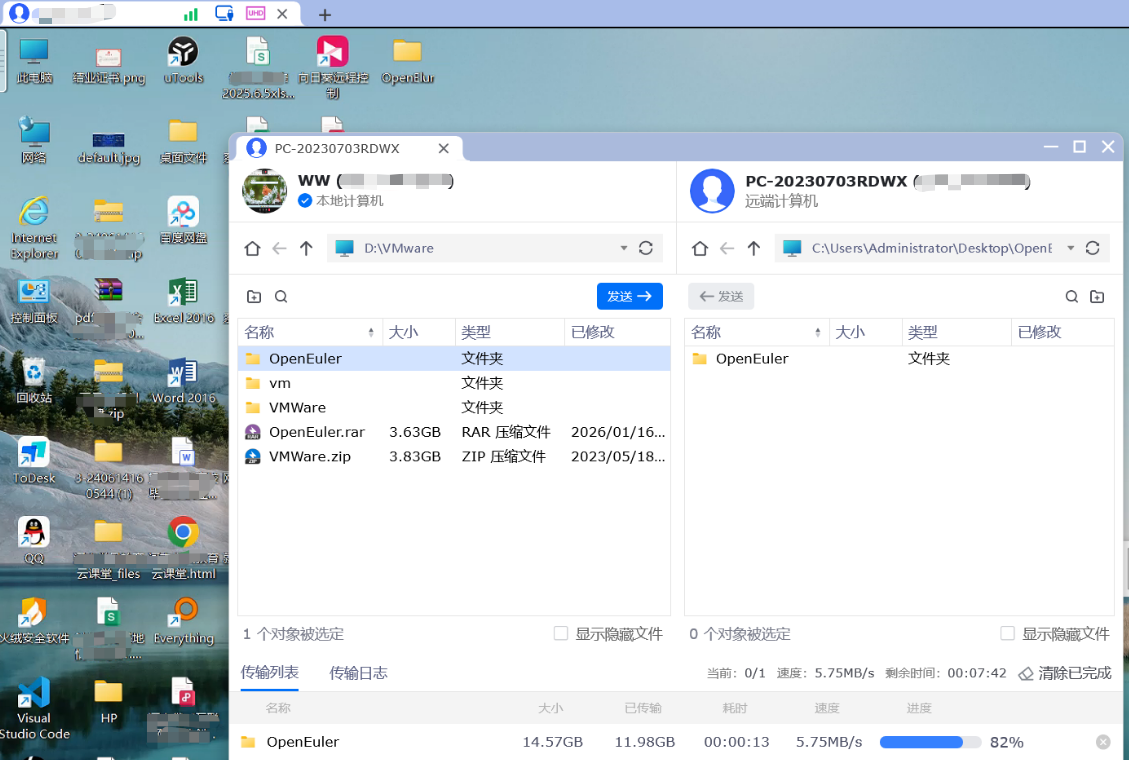Click 清除已完成 to clear finished transfers
Screen dimensions: 1129x760
pos(1065,673)
